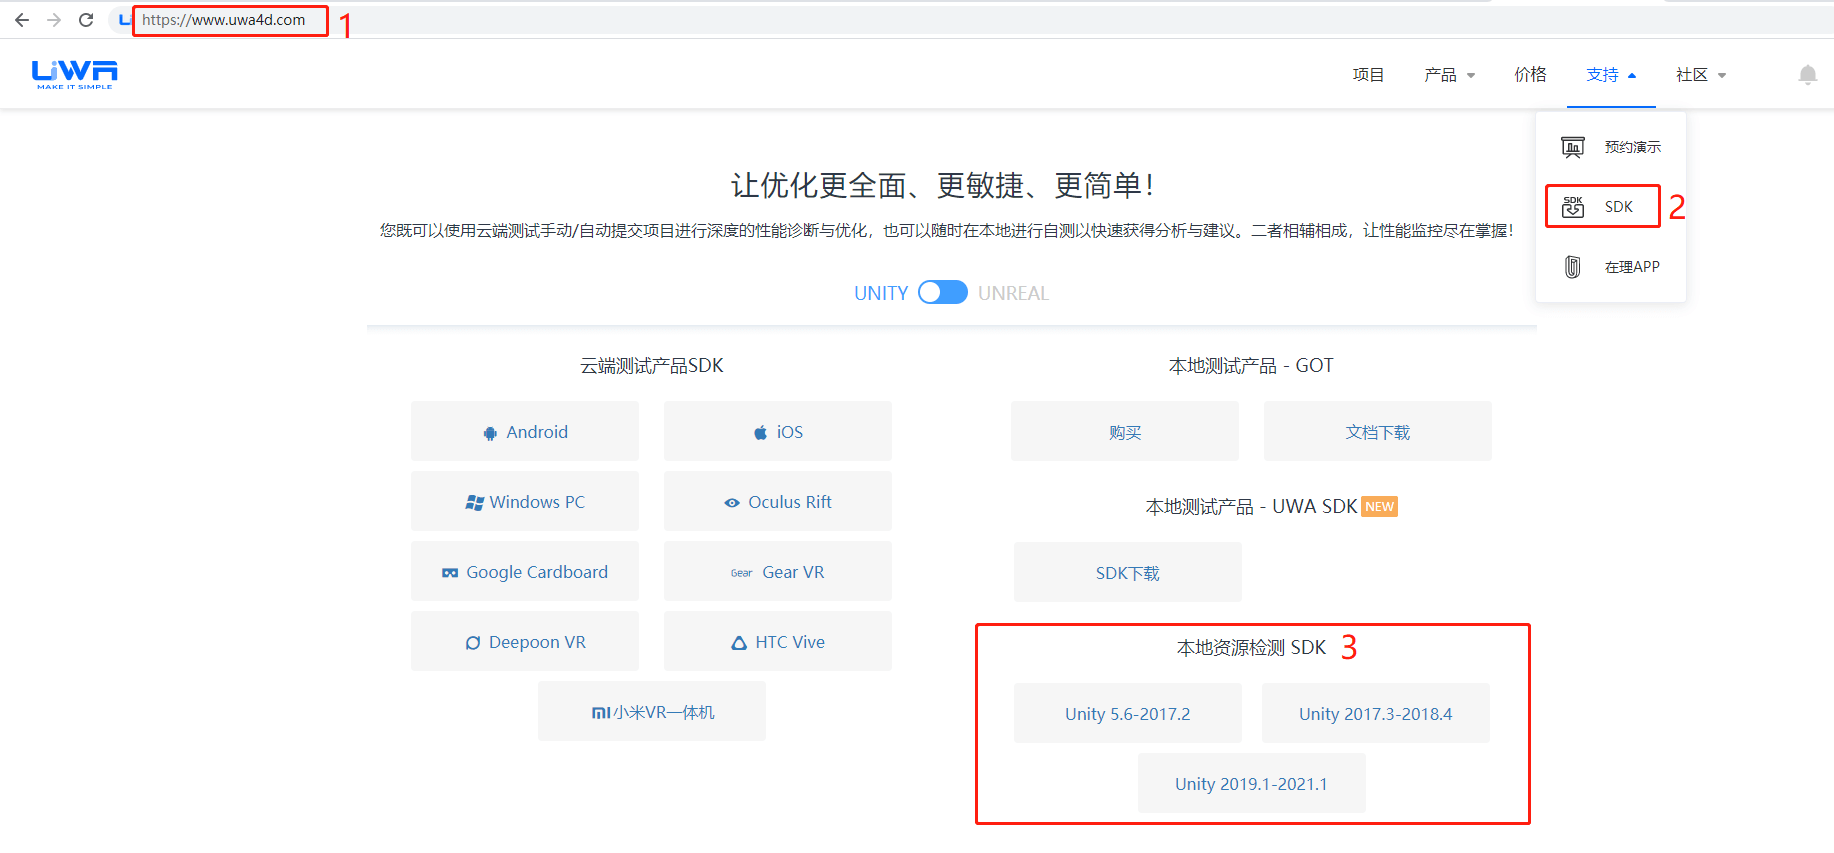This screenshot has width=1834, height=853.
Task: Click the NEW badge by UWA SDK
Action: coord(1380,506)
